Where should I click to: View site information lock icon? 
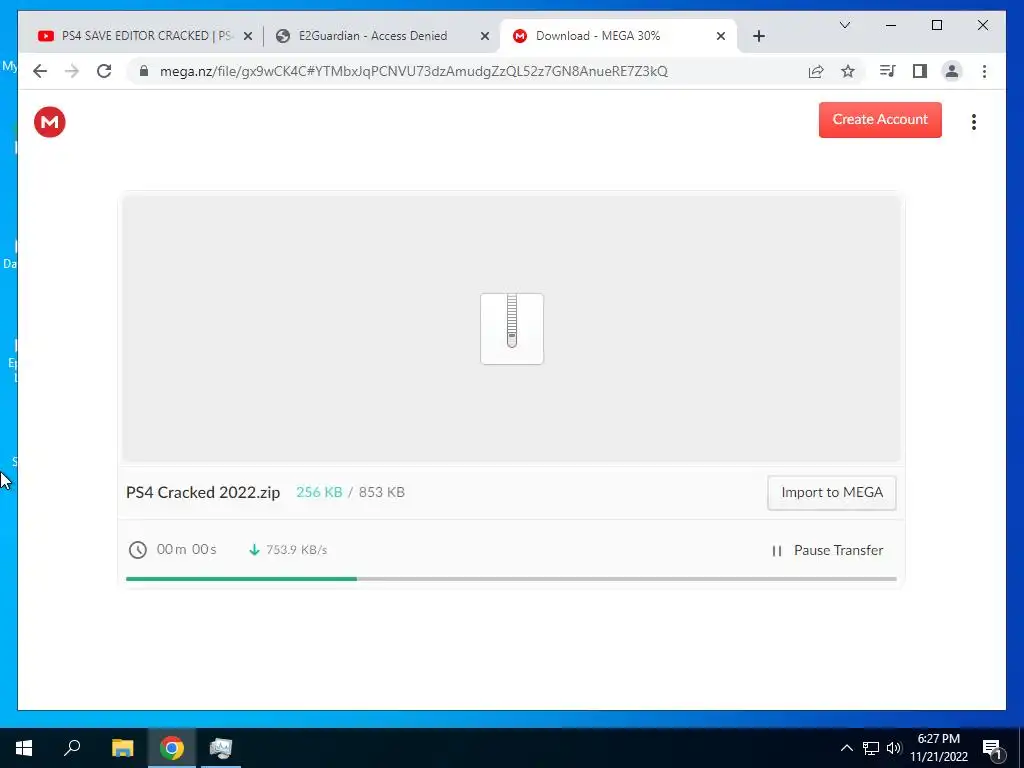pos(144,71)
